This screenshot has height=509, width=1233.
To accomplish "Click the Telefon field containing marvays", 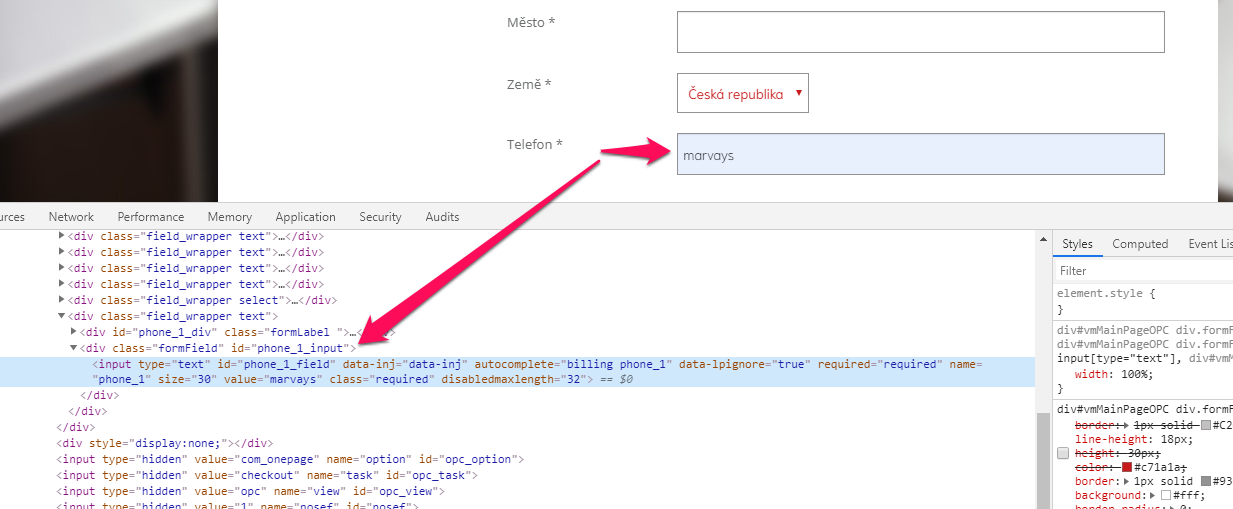I will pos(921,154).
